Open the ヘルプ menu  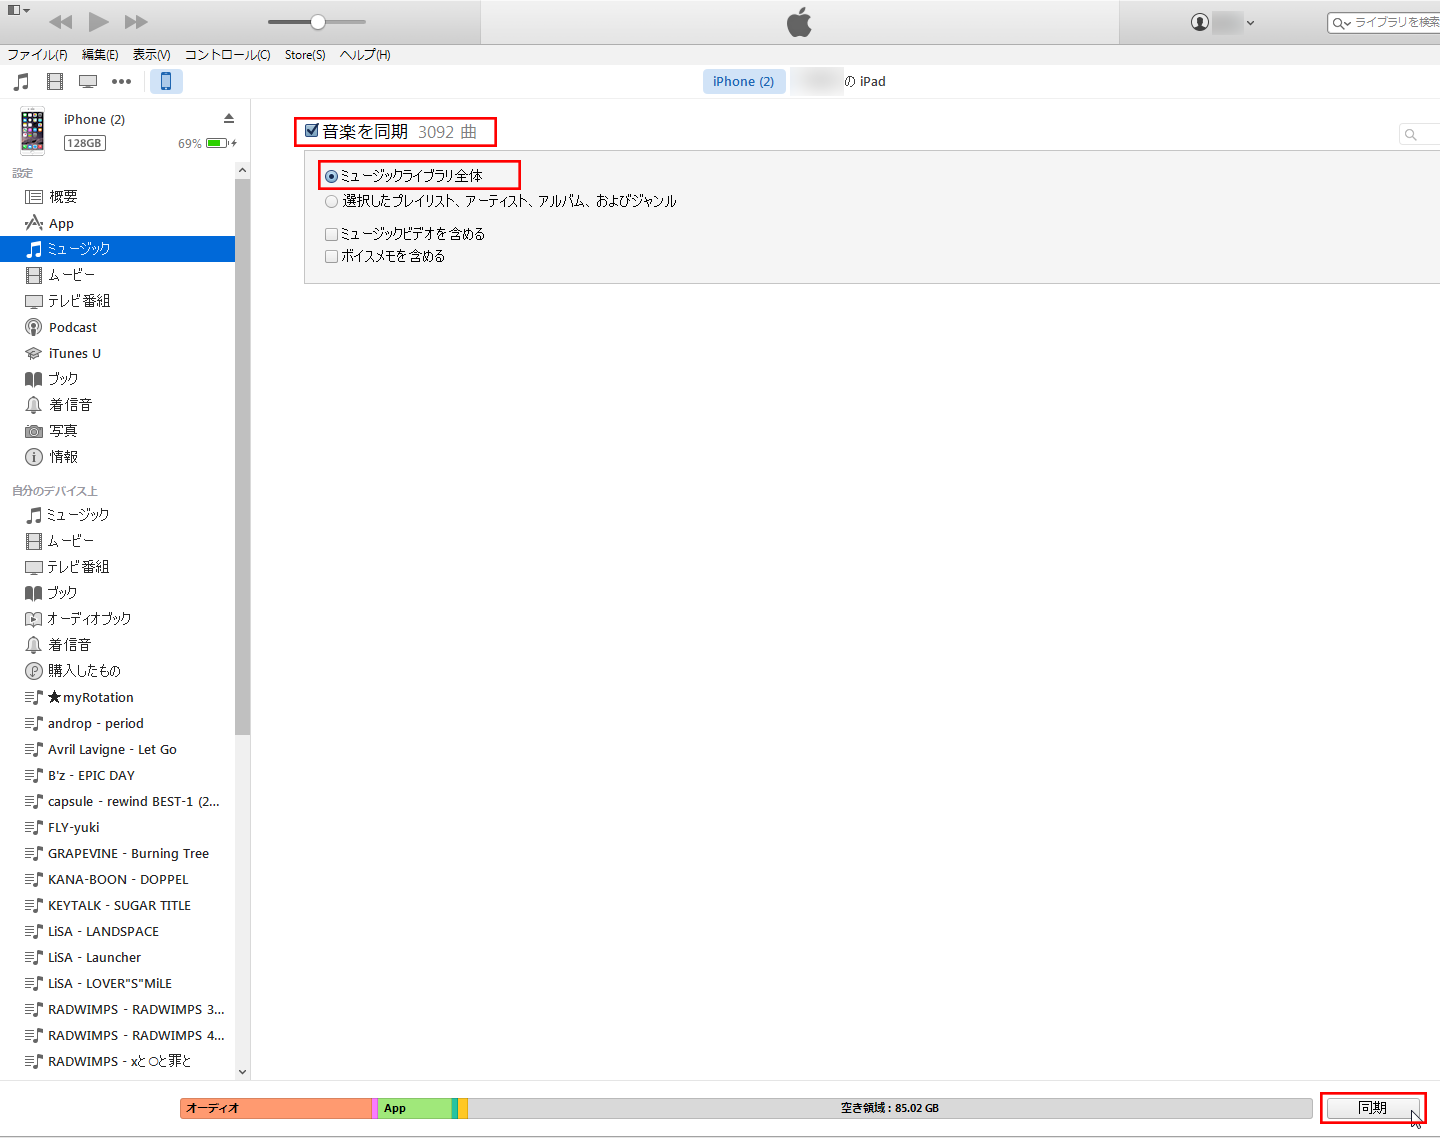(365, 55)
